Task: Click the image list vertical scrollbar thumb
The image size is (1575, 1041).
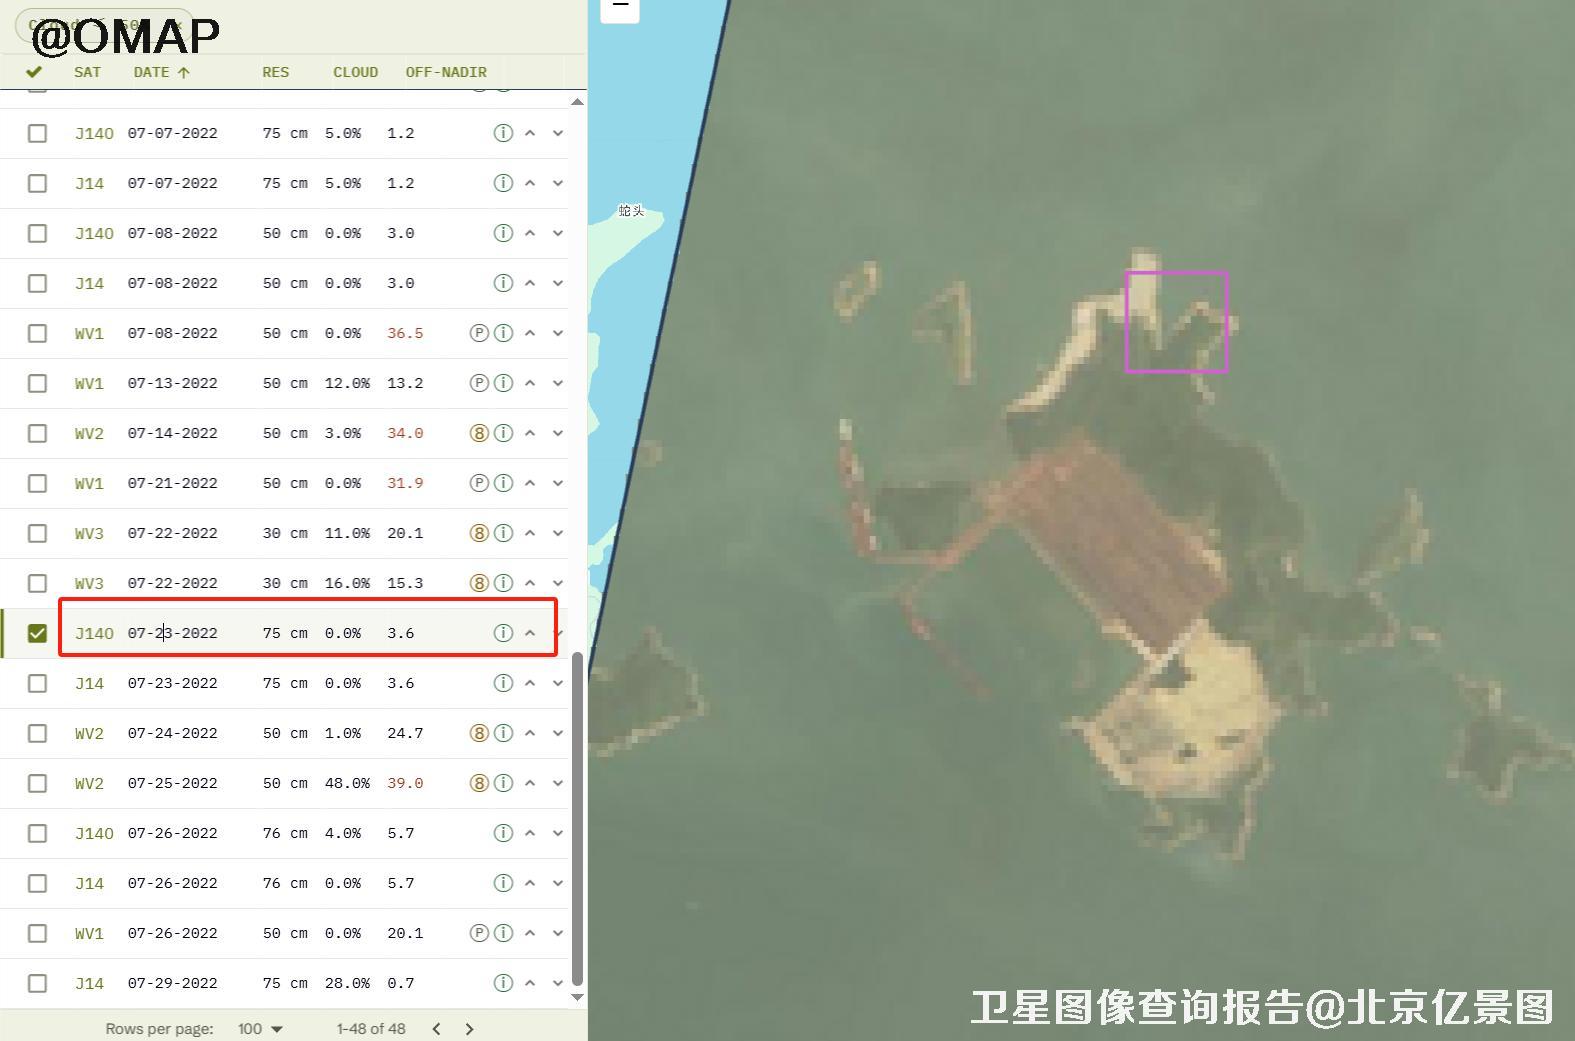Action: 577,818
